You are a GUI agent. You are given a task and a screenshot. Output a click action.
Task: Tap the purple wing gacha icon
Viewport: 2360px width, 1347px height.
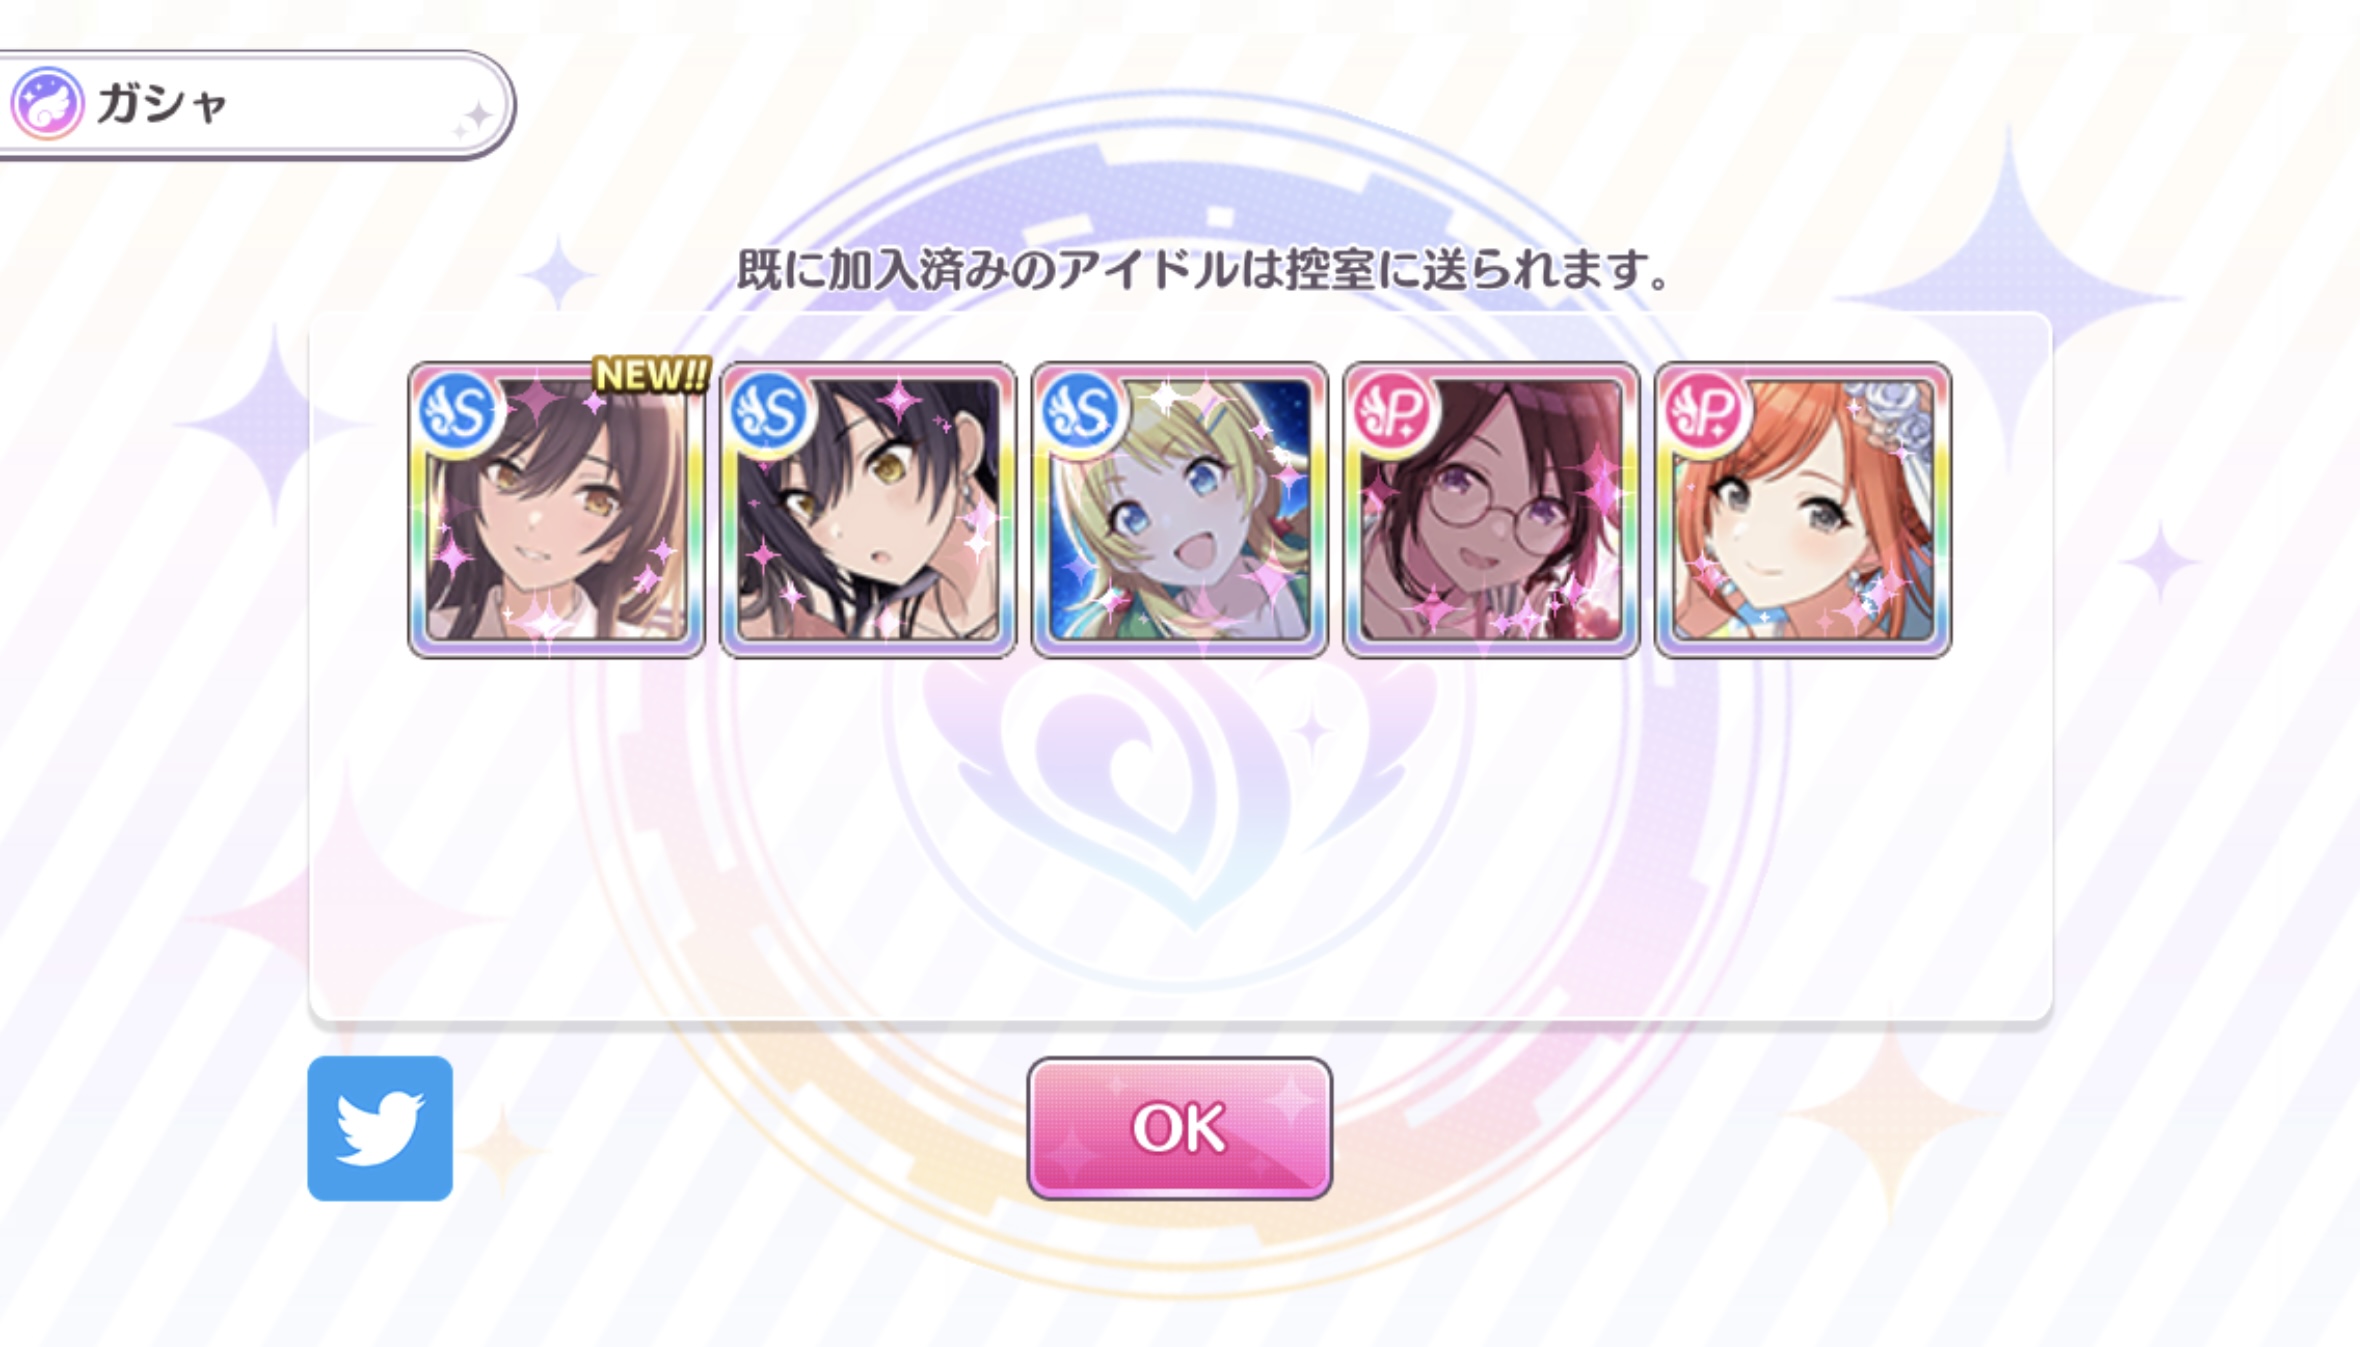tap(47, 103)
